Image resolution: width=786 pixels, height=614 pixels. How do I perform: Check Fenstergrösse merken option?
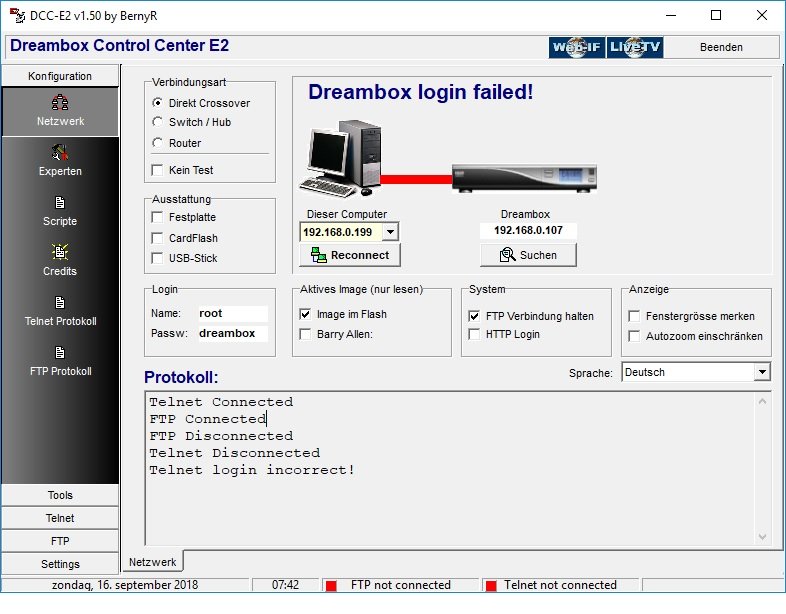tap(634, 316)
